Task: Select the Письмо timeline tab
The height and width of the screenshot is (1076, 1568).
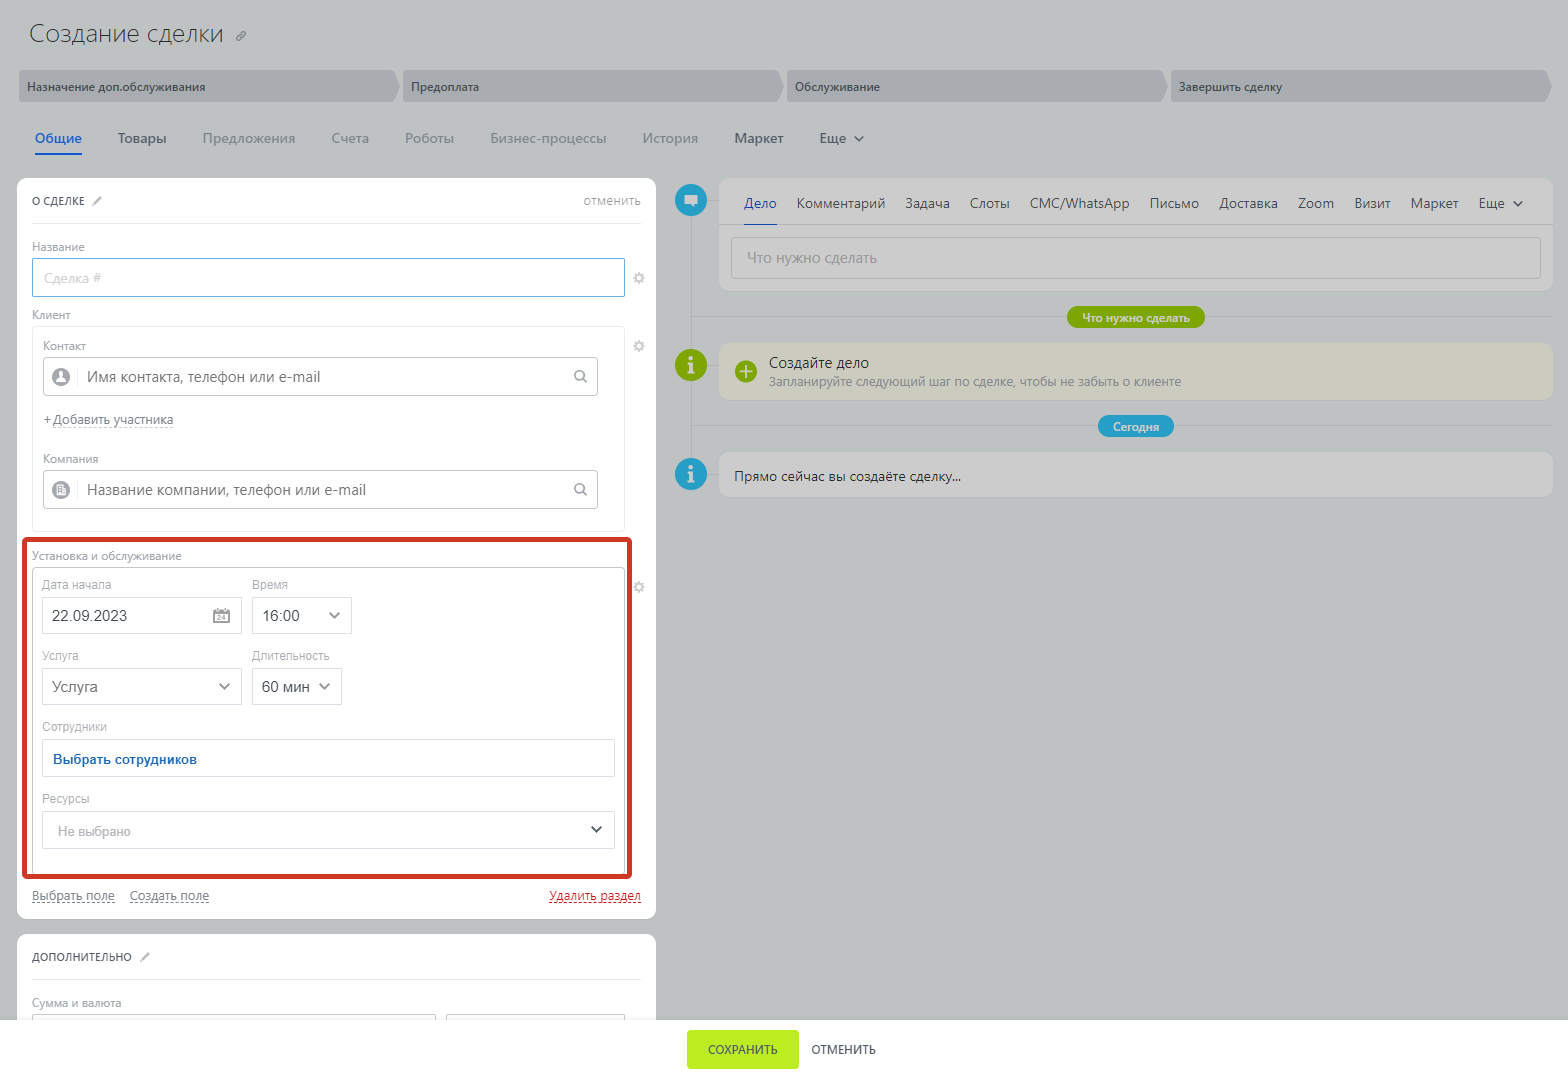Action: [1174, 203]
